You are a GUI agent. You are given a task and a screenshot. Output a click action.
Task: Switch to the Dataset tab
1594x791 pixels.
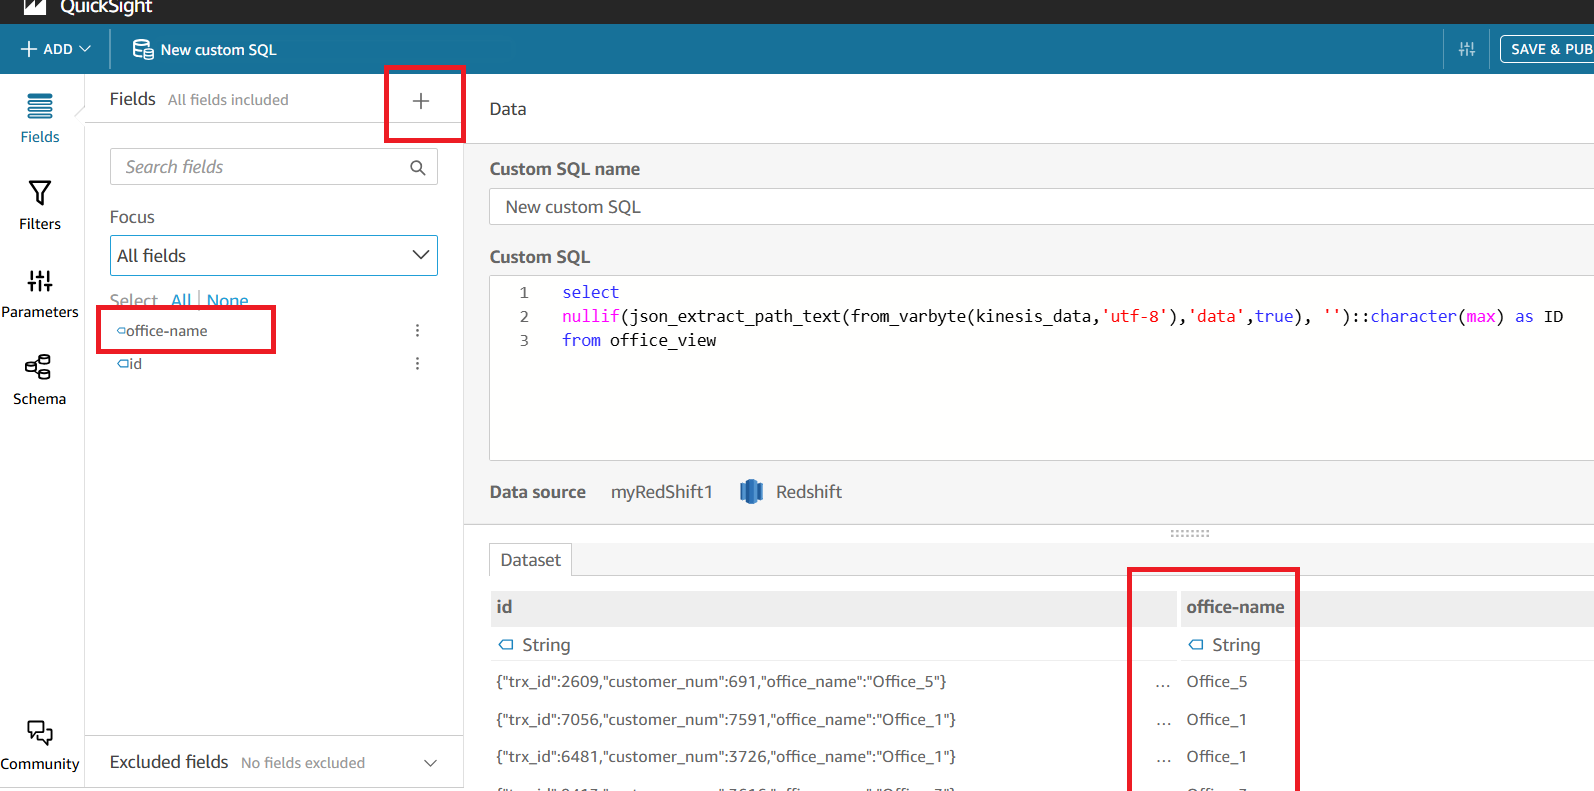click(530, 560)
